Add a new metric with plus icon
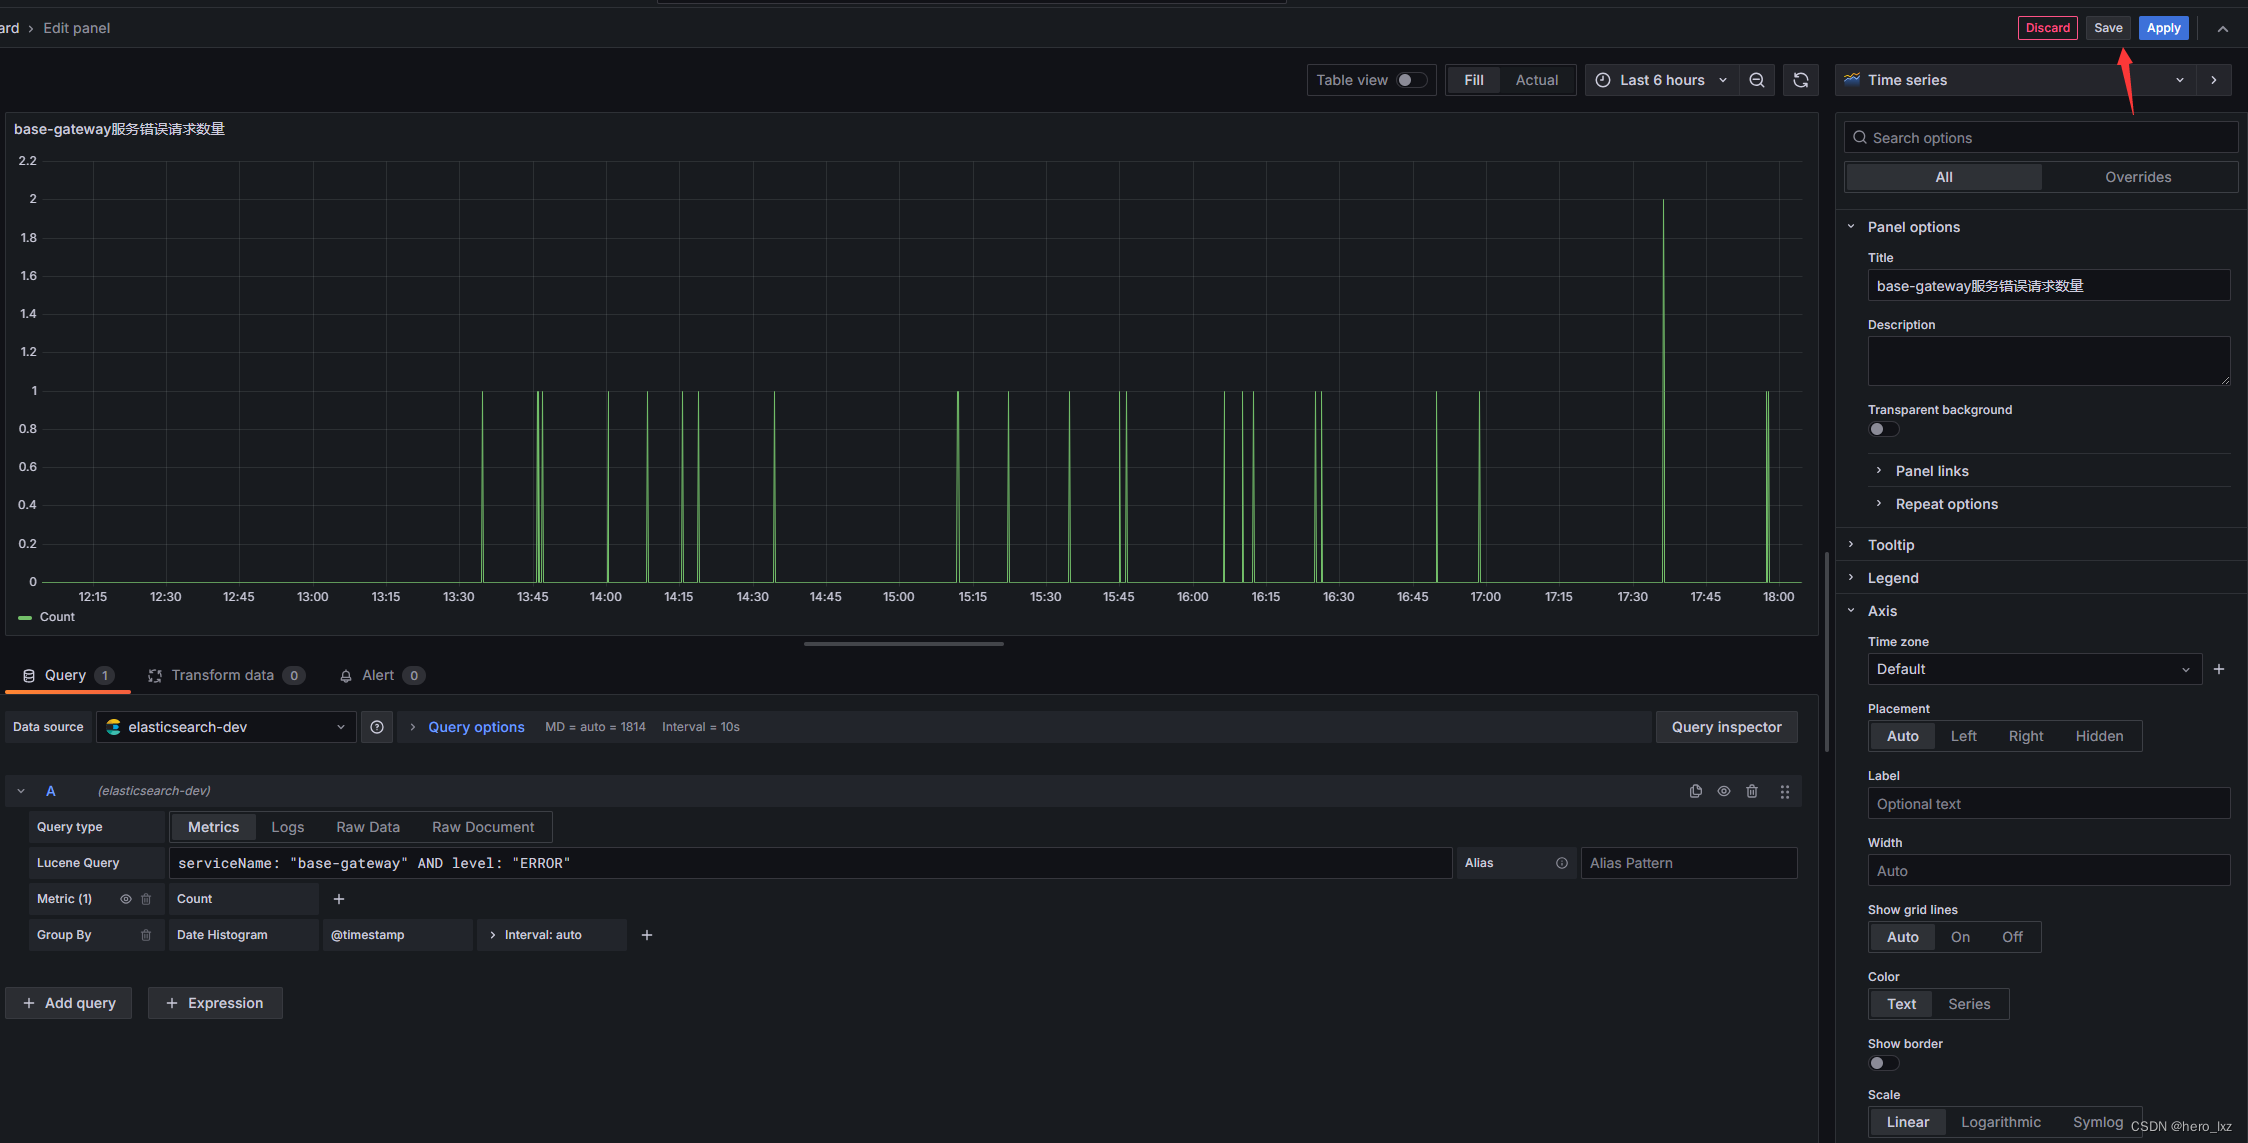The image size is (2248, 1143). click(339, 899)
